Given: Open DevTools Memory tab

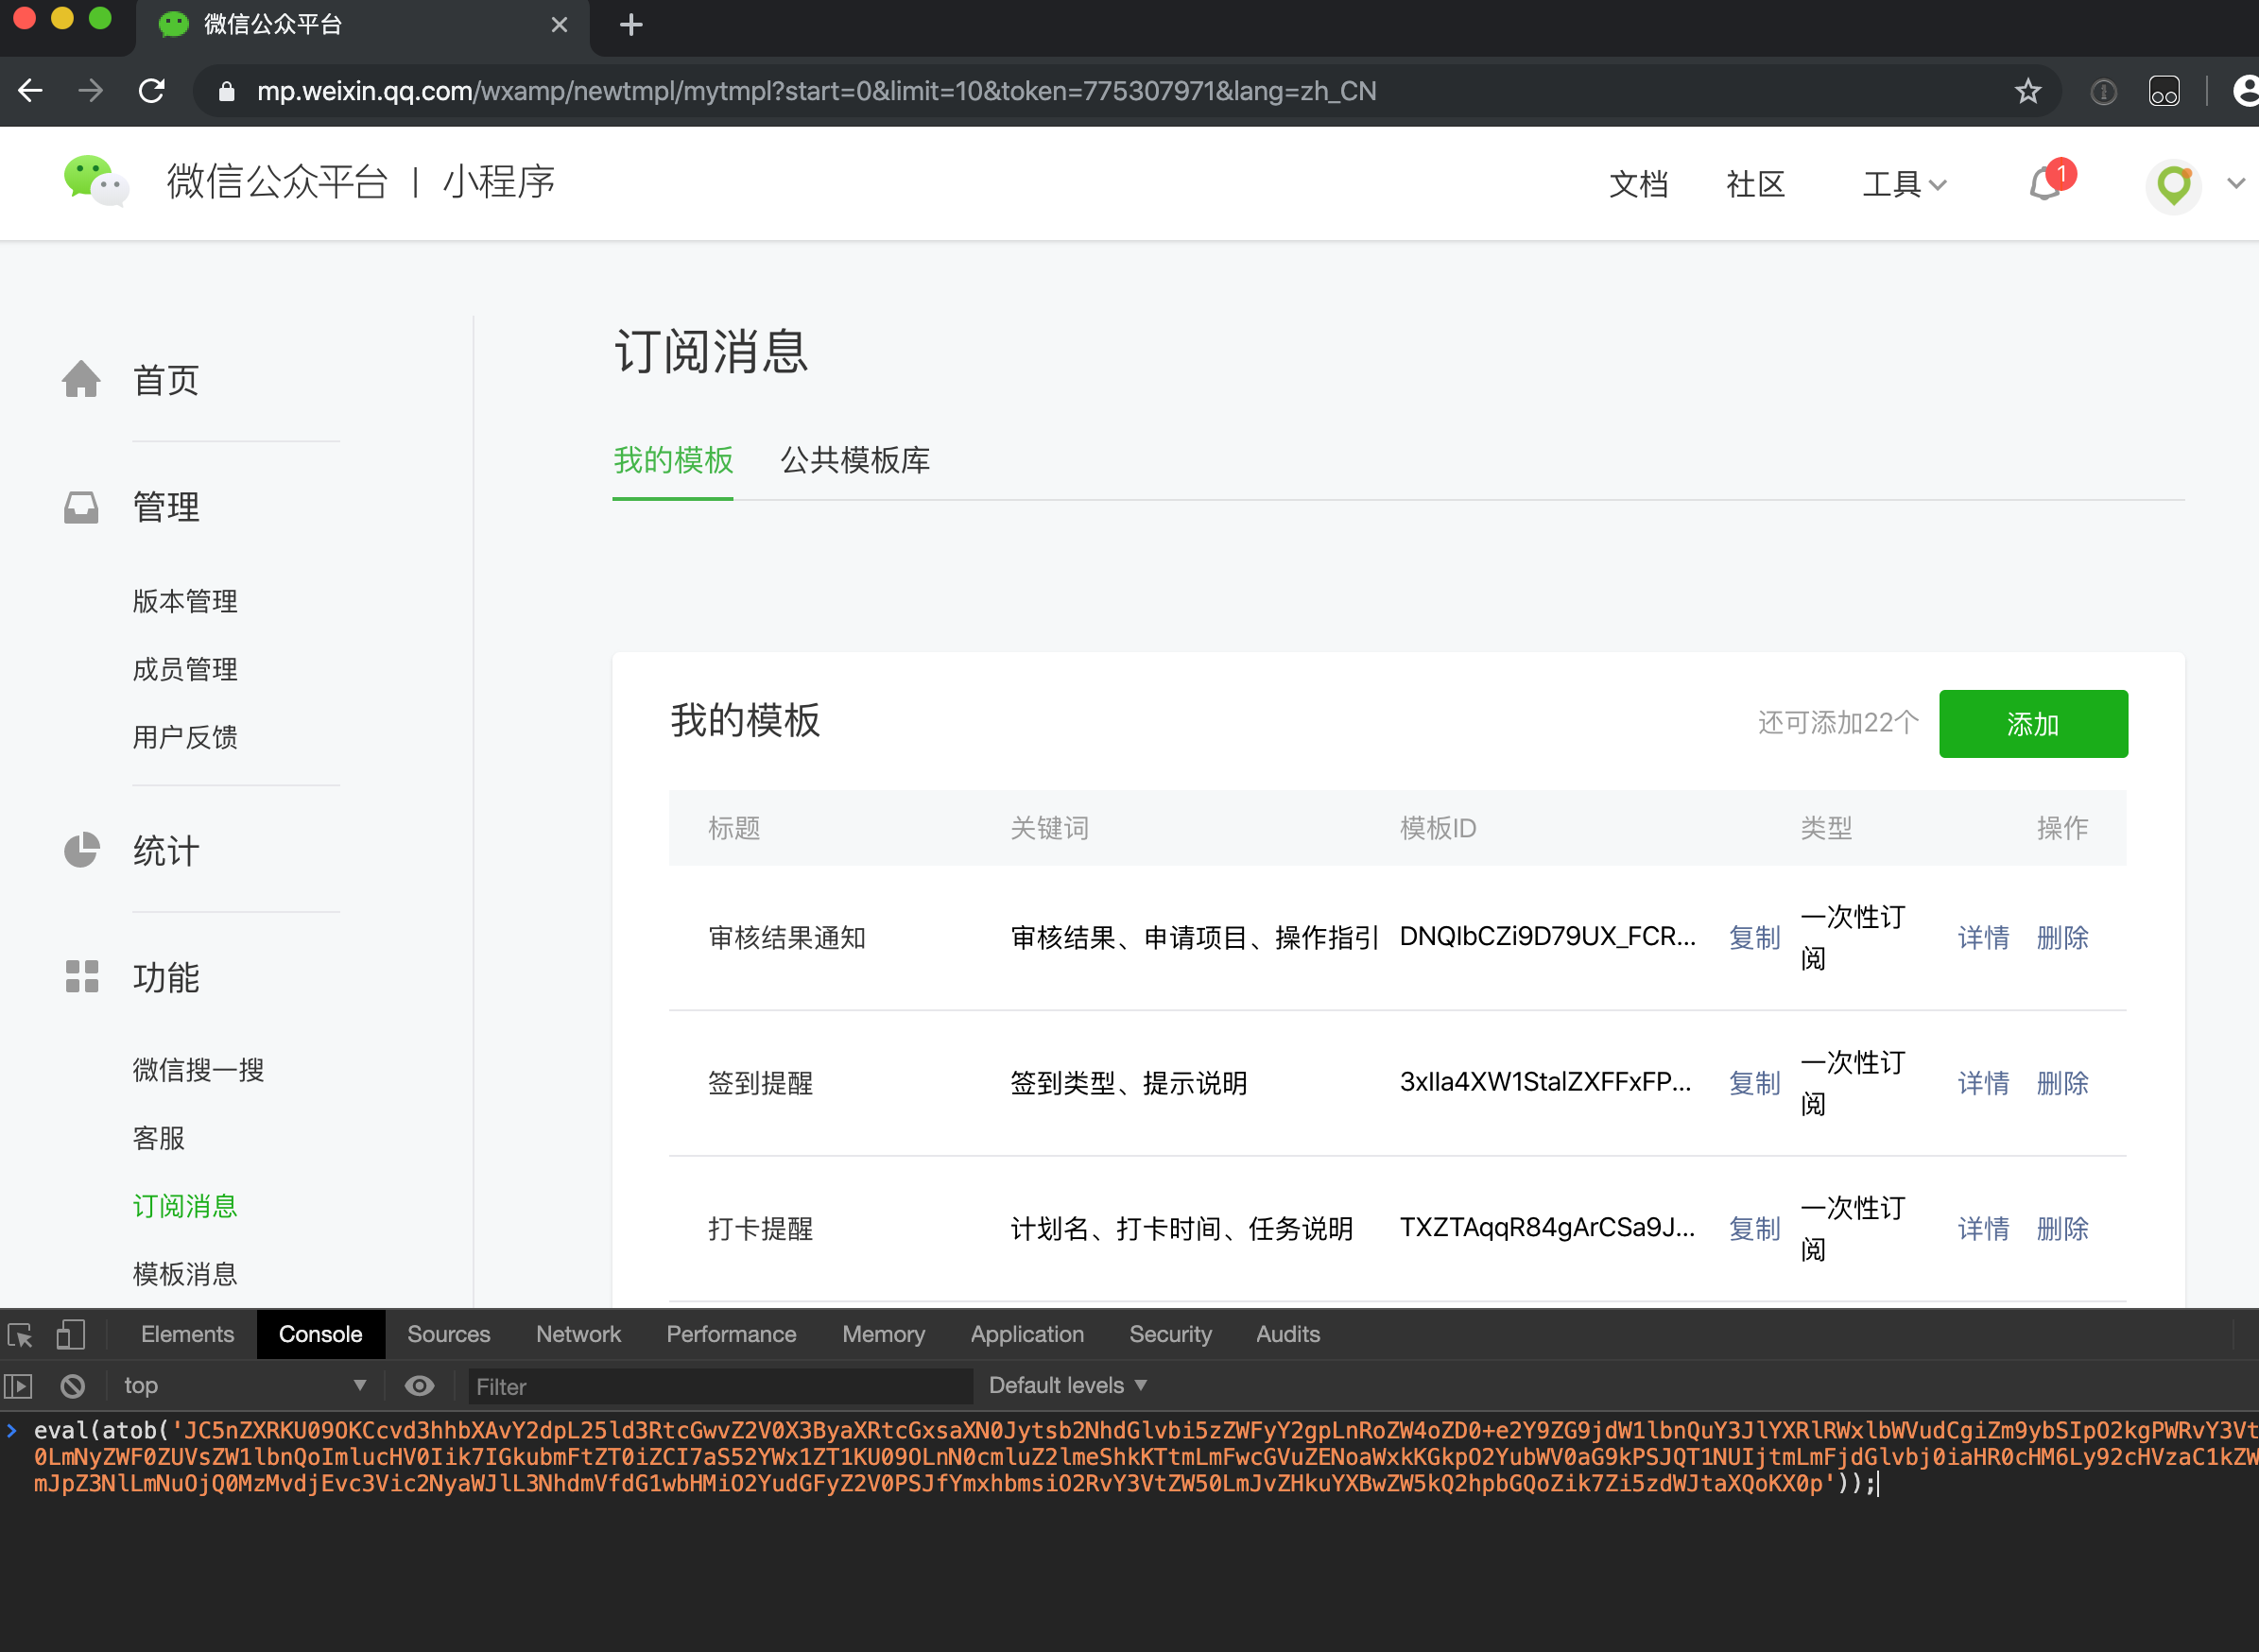Looking at the screenshot, I should click(883, 1335).
